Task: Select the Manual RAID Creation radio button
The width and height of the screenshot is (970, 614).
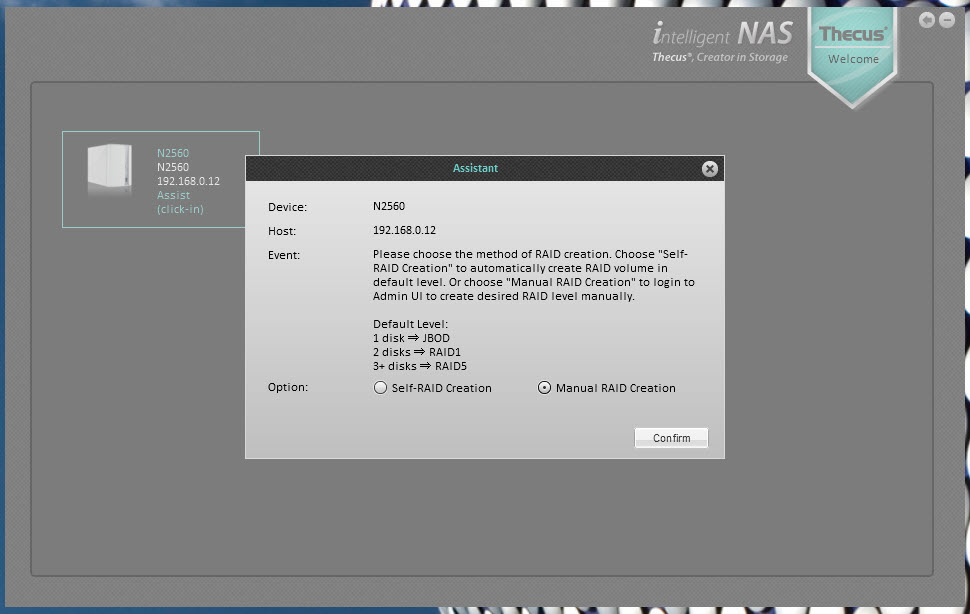Action: [x=544, y=388]
